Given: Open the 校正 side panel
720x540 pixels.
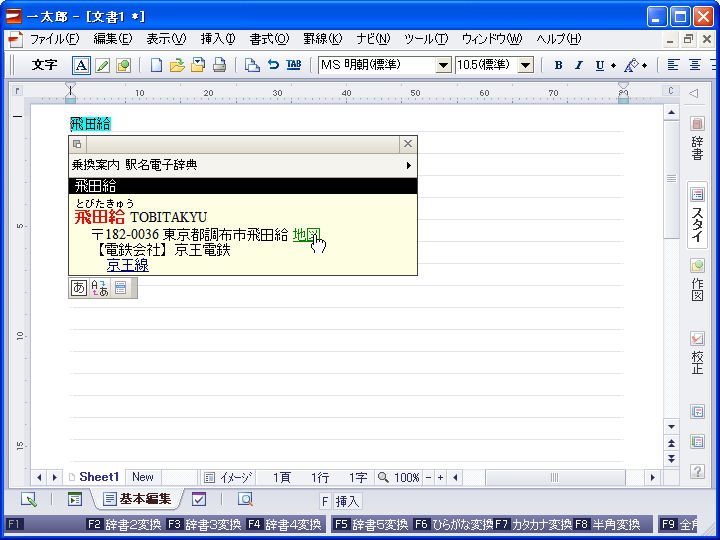Looking at the screenshot, I should pos(697,352).
